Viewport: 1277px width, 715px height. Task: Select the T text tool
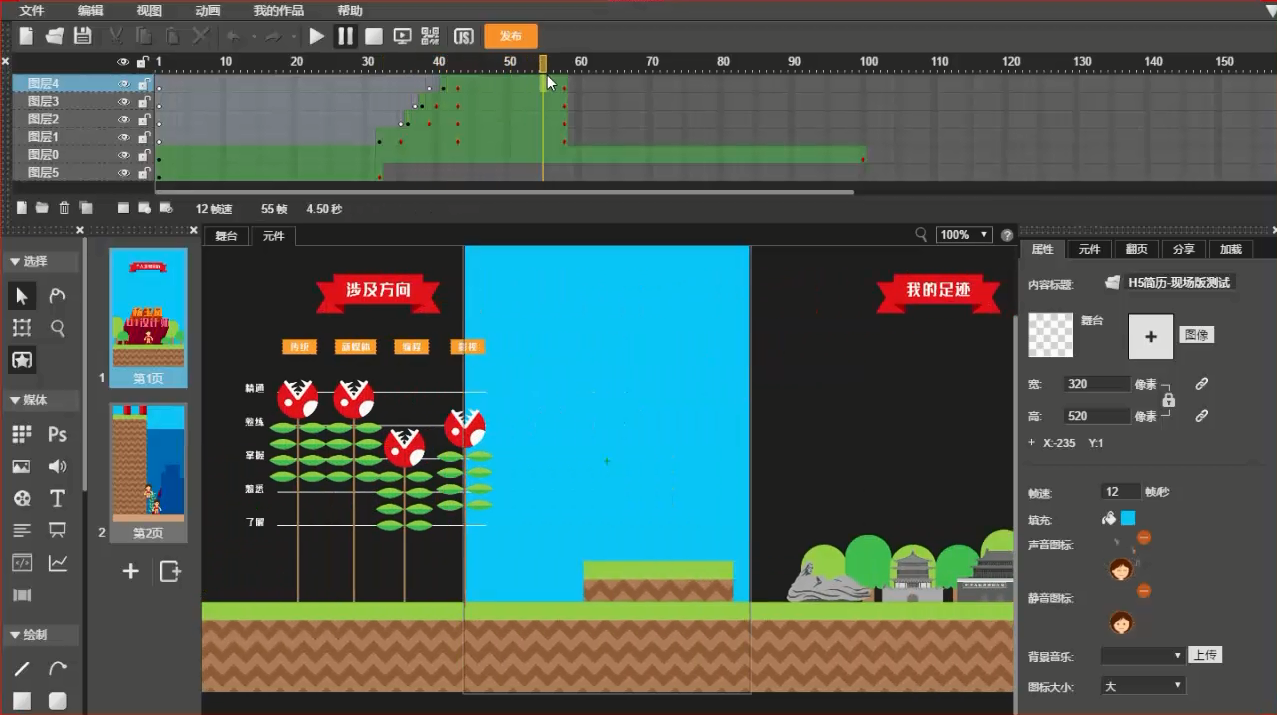[58, 498]
